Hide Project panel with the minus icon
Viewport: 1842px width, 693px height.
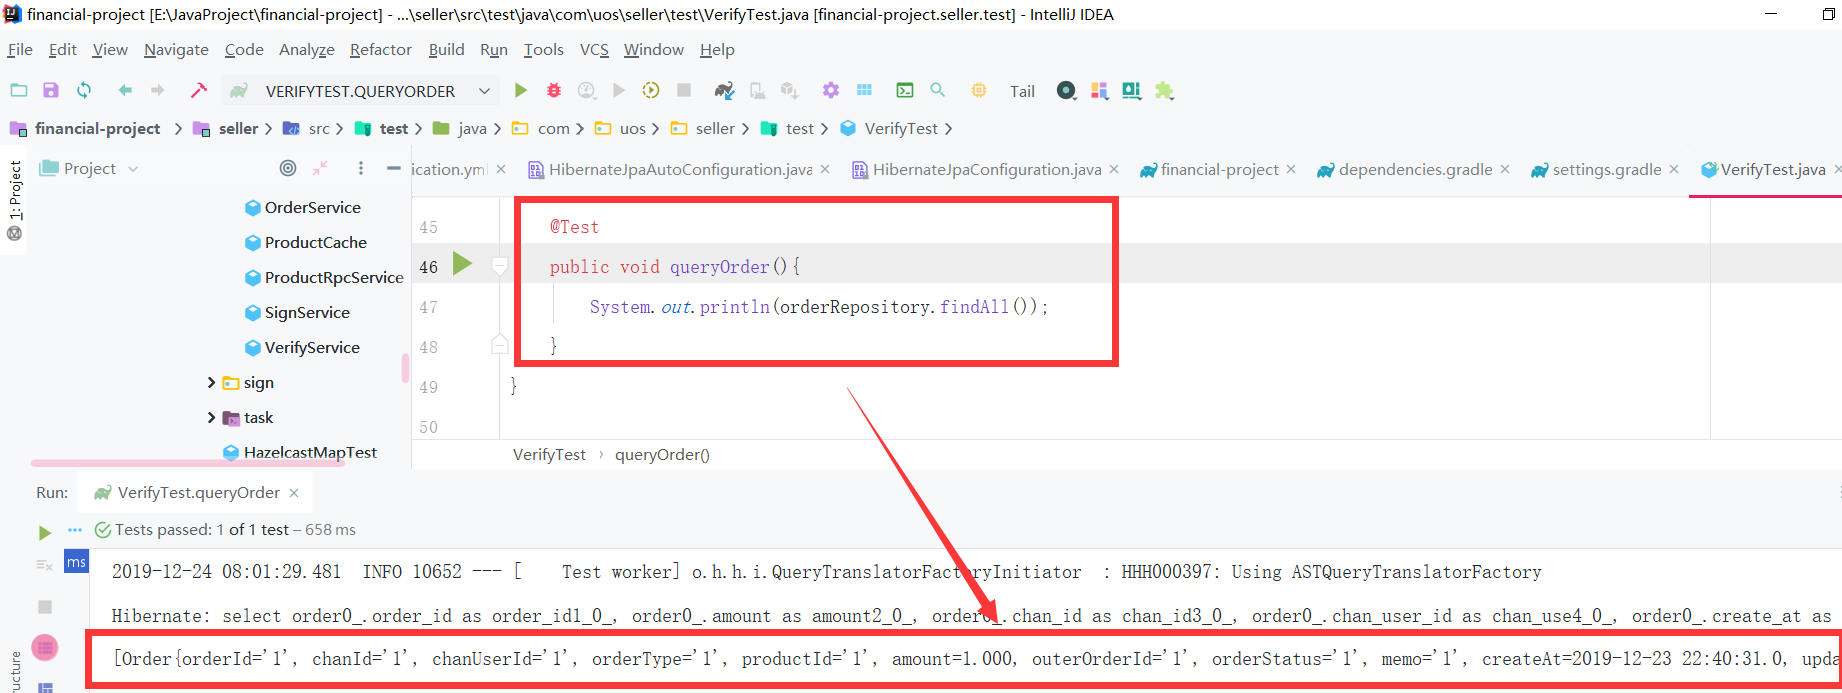394,168
